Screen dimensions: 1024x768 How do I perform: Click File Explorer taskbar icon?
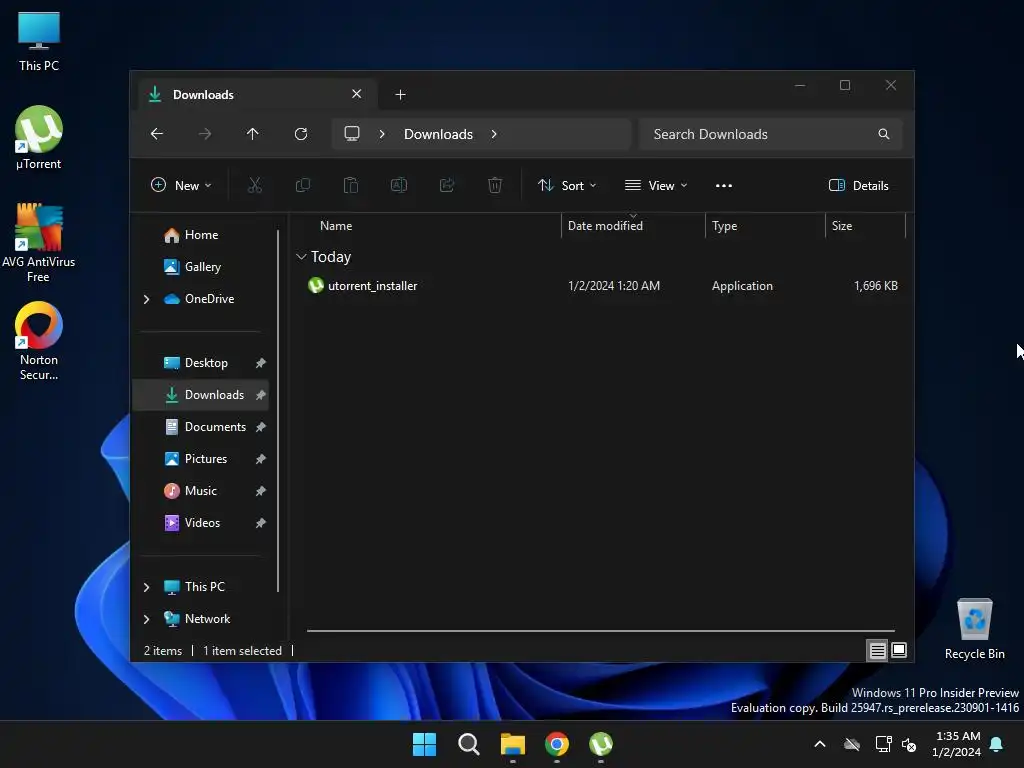pos(513,744)
